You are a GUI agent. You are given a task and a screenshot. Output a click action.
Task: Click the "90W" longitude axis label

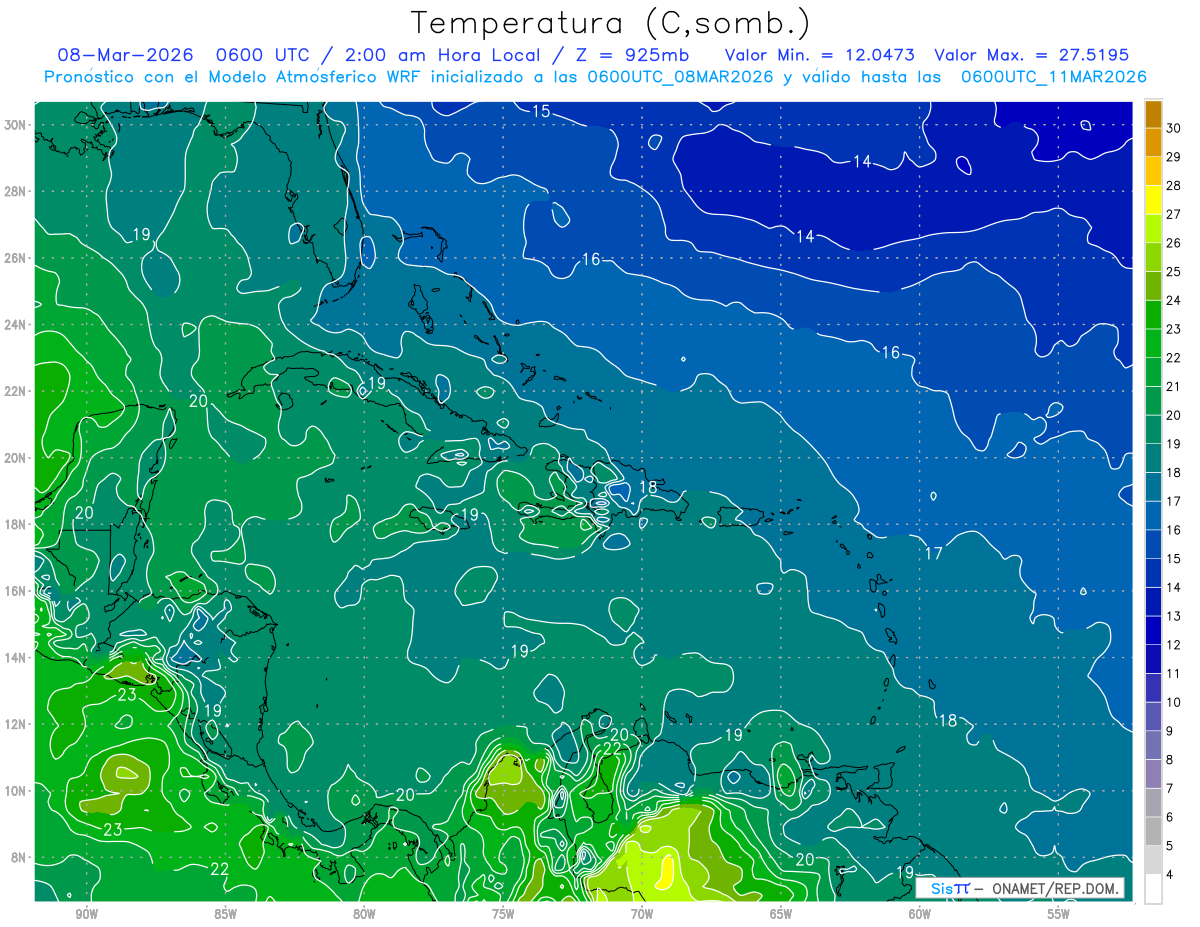click(x=86, y=914)
